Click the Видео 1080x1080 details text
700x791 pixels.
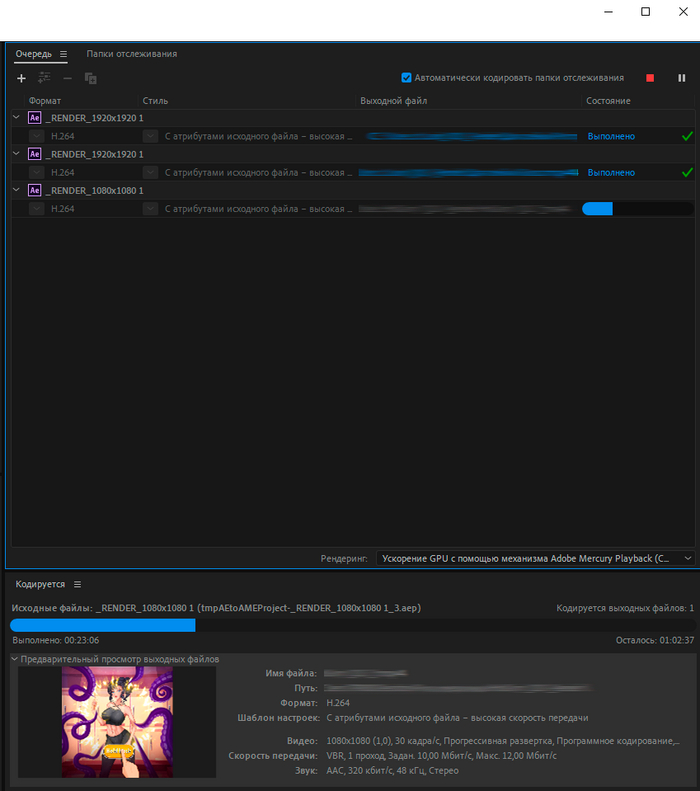tap(503, 741)
